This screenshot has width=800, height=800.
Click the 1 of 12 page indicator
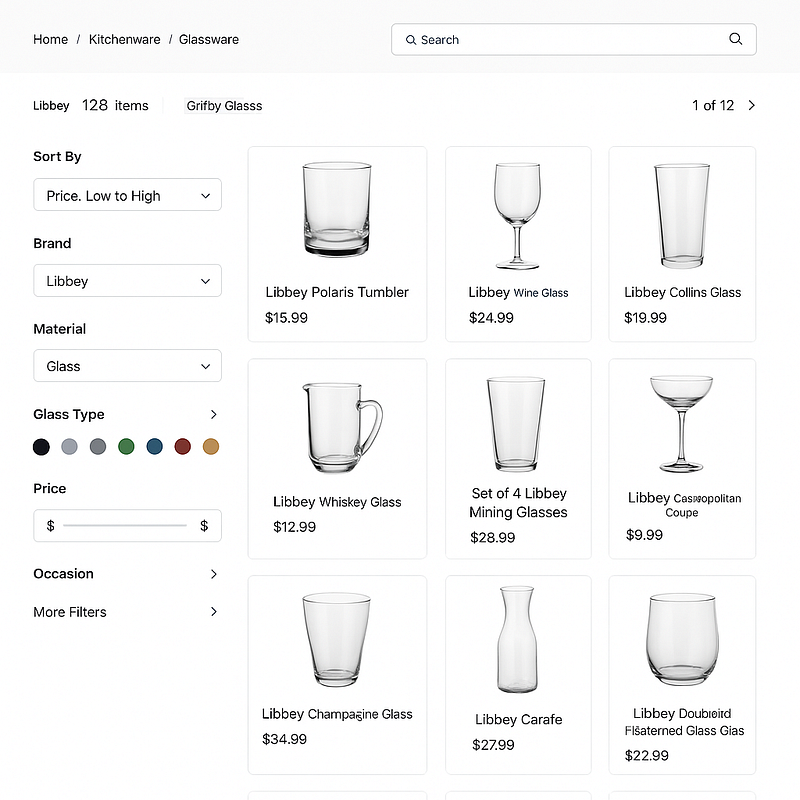click(713, 106)
